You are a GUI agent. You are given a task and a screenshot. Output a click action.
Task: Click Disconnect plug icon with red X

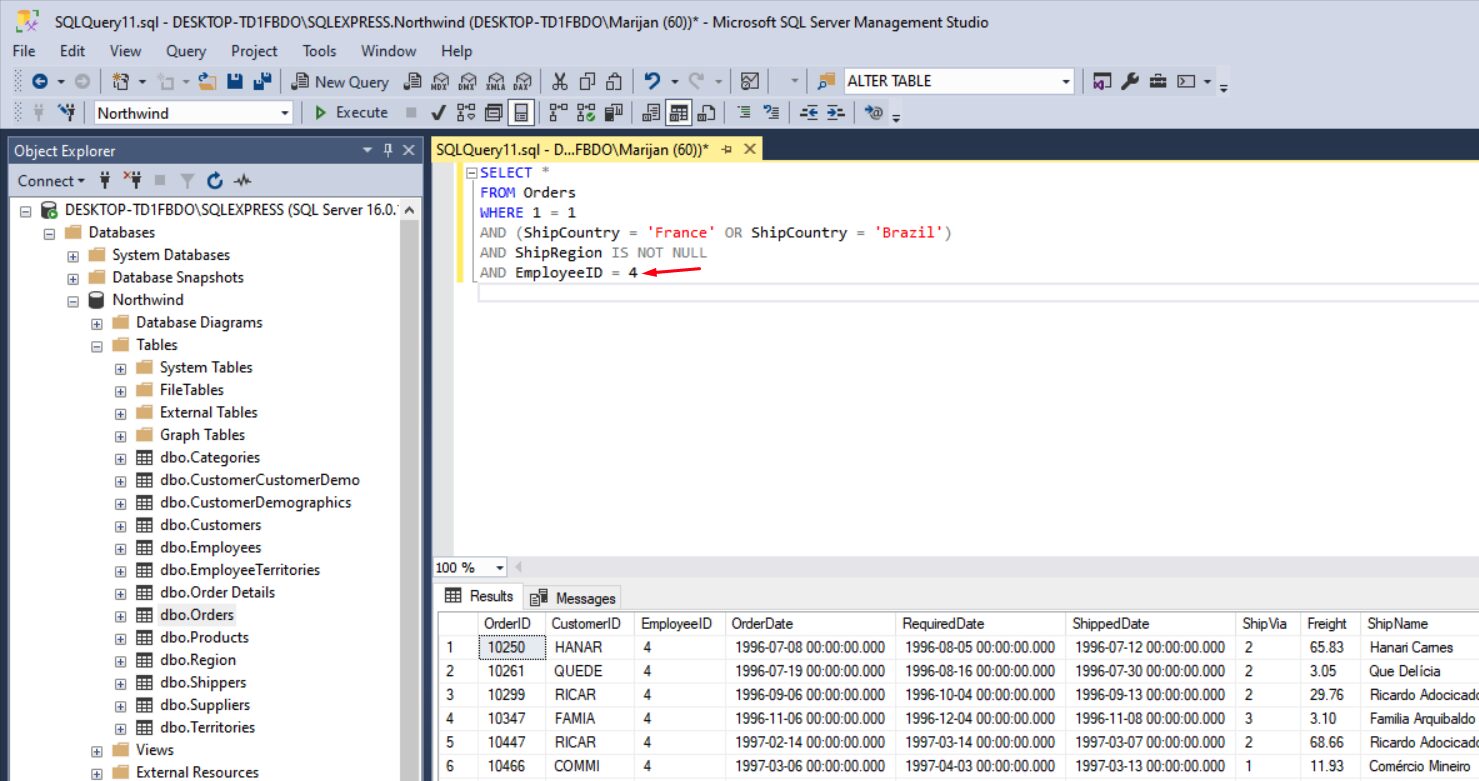(x=133, y=181)
